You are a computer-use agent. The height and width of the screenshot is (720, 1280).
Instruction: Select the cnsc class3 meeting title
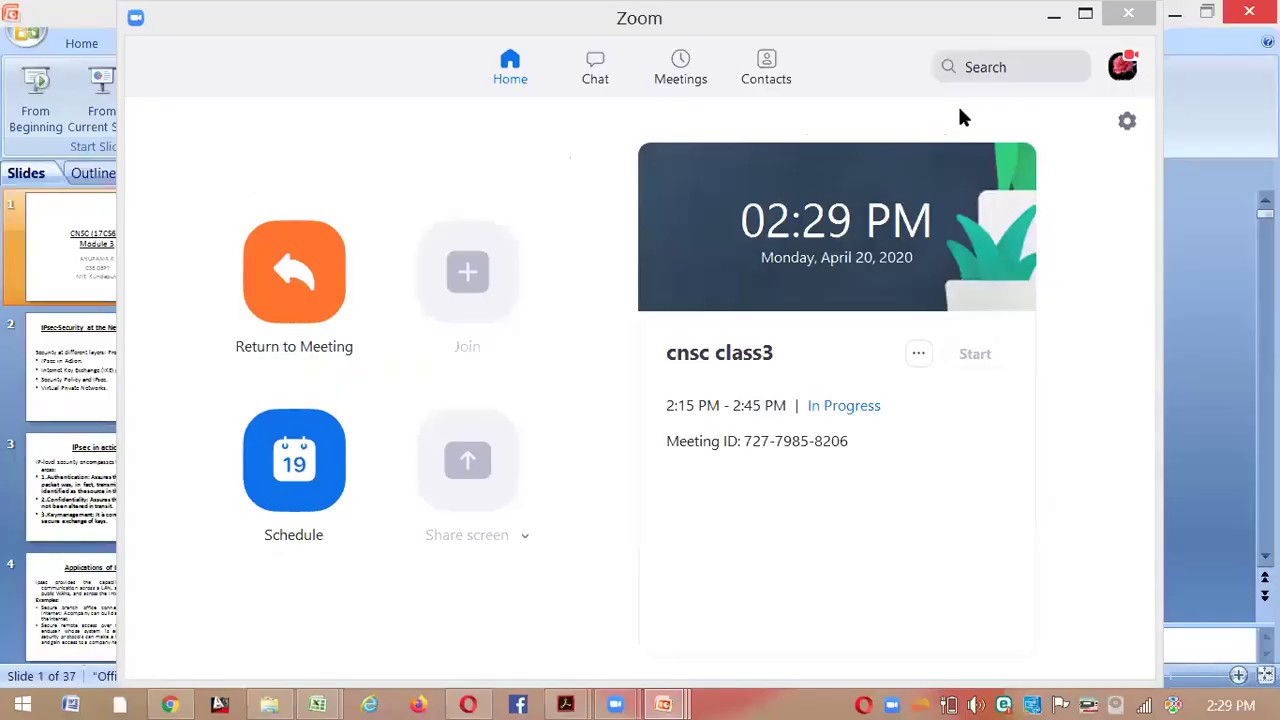[719, 353]
